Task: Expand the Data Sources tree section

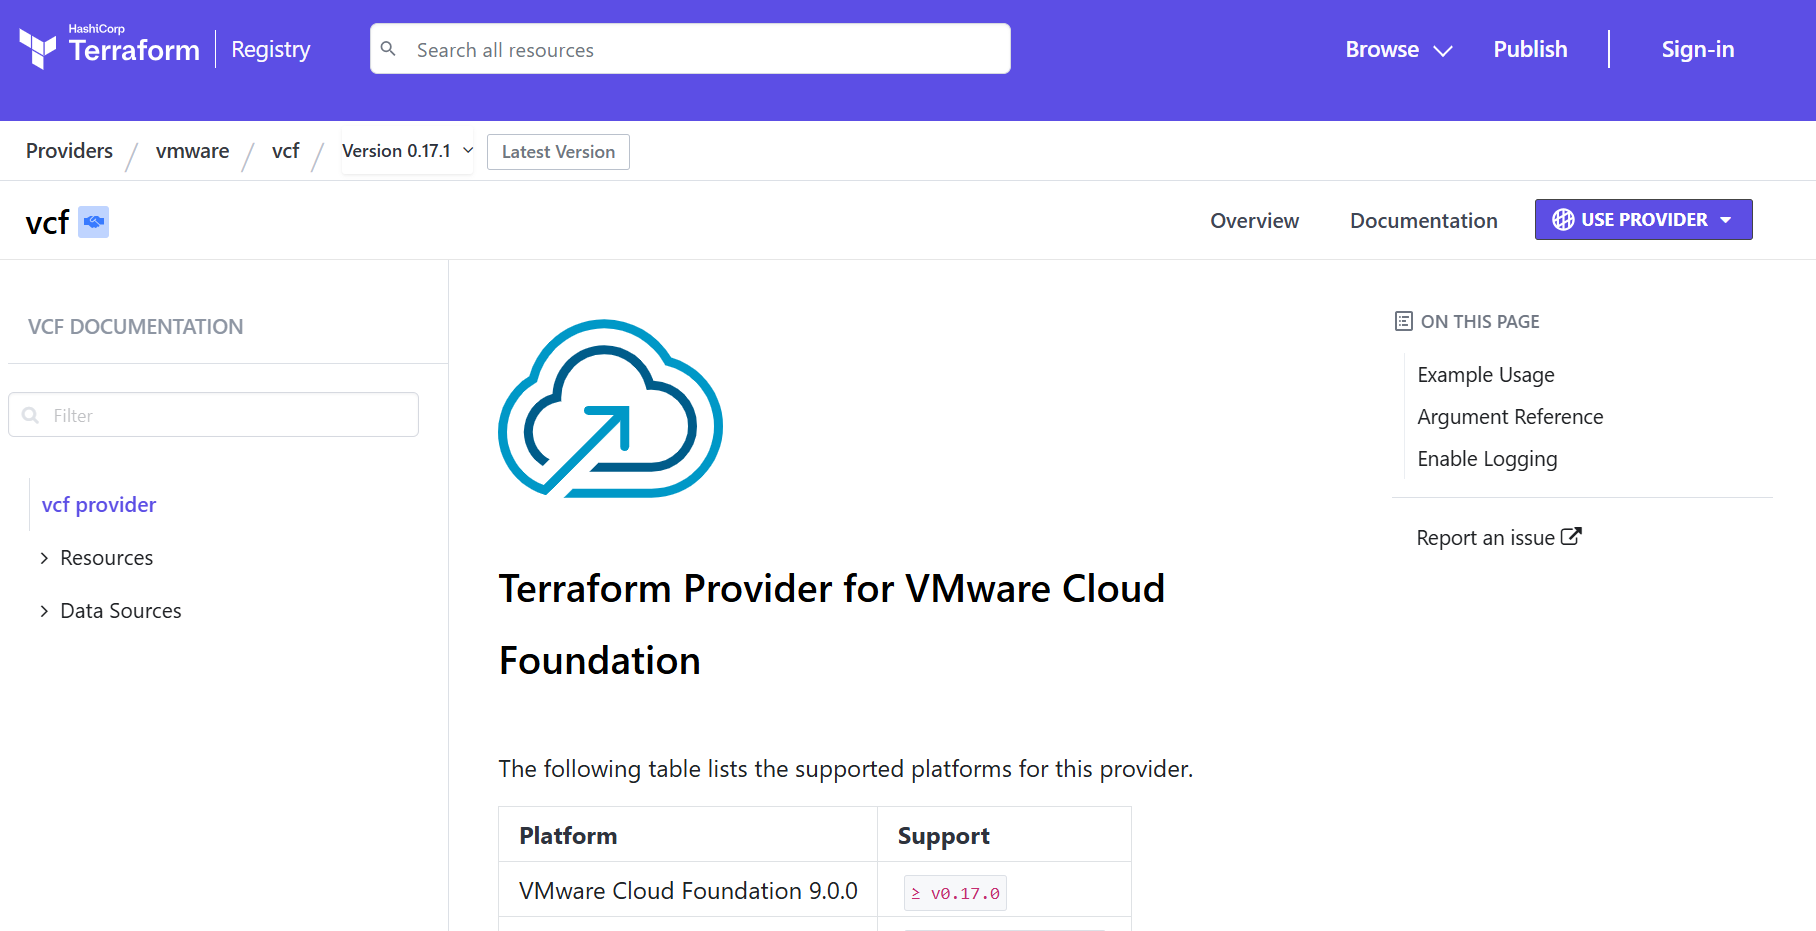Action: 110,611
